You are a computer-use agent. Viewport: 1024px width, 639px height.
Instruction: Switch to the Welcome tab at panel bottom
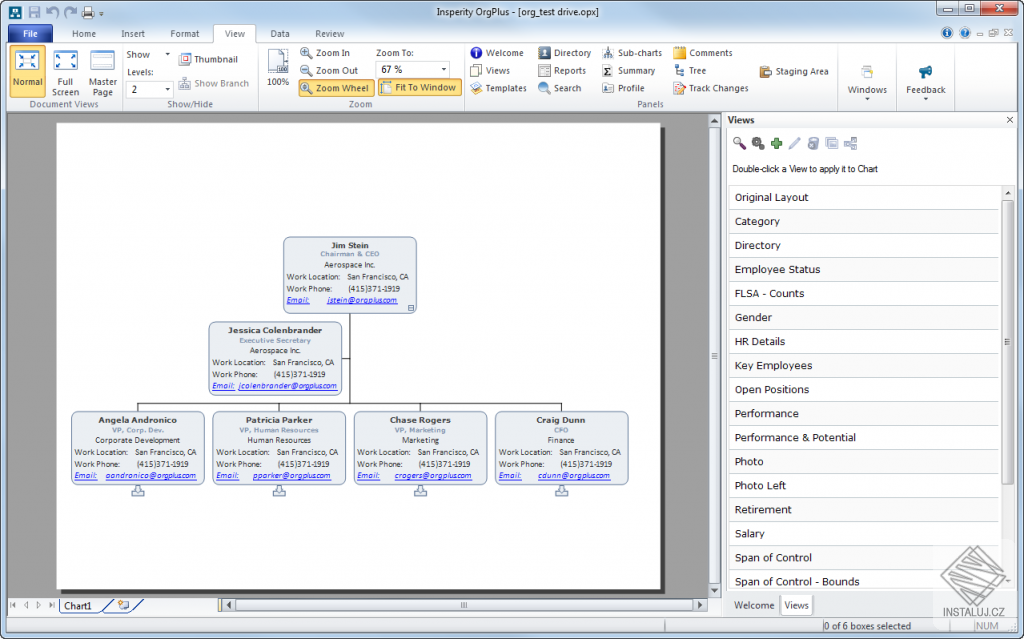[x=754, y=605]
